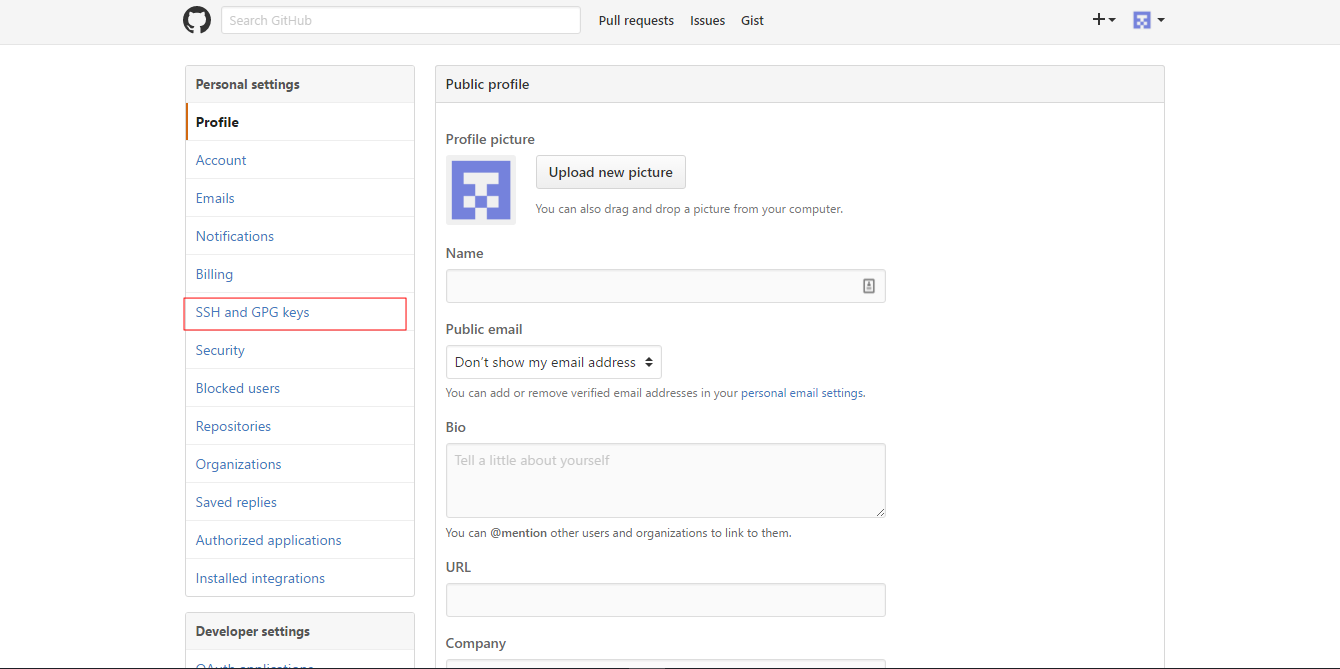Focus the Search GitHub box
This screenshot has width=1340, height=669.
click(x=400, y=20)
